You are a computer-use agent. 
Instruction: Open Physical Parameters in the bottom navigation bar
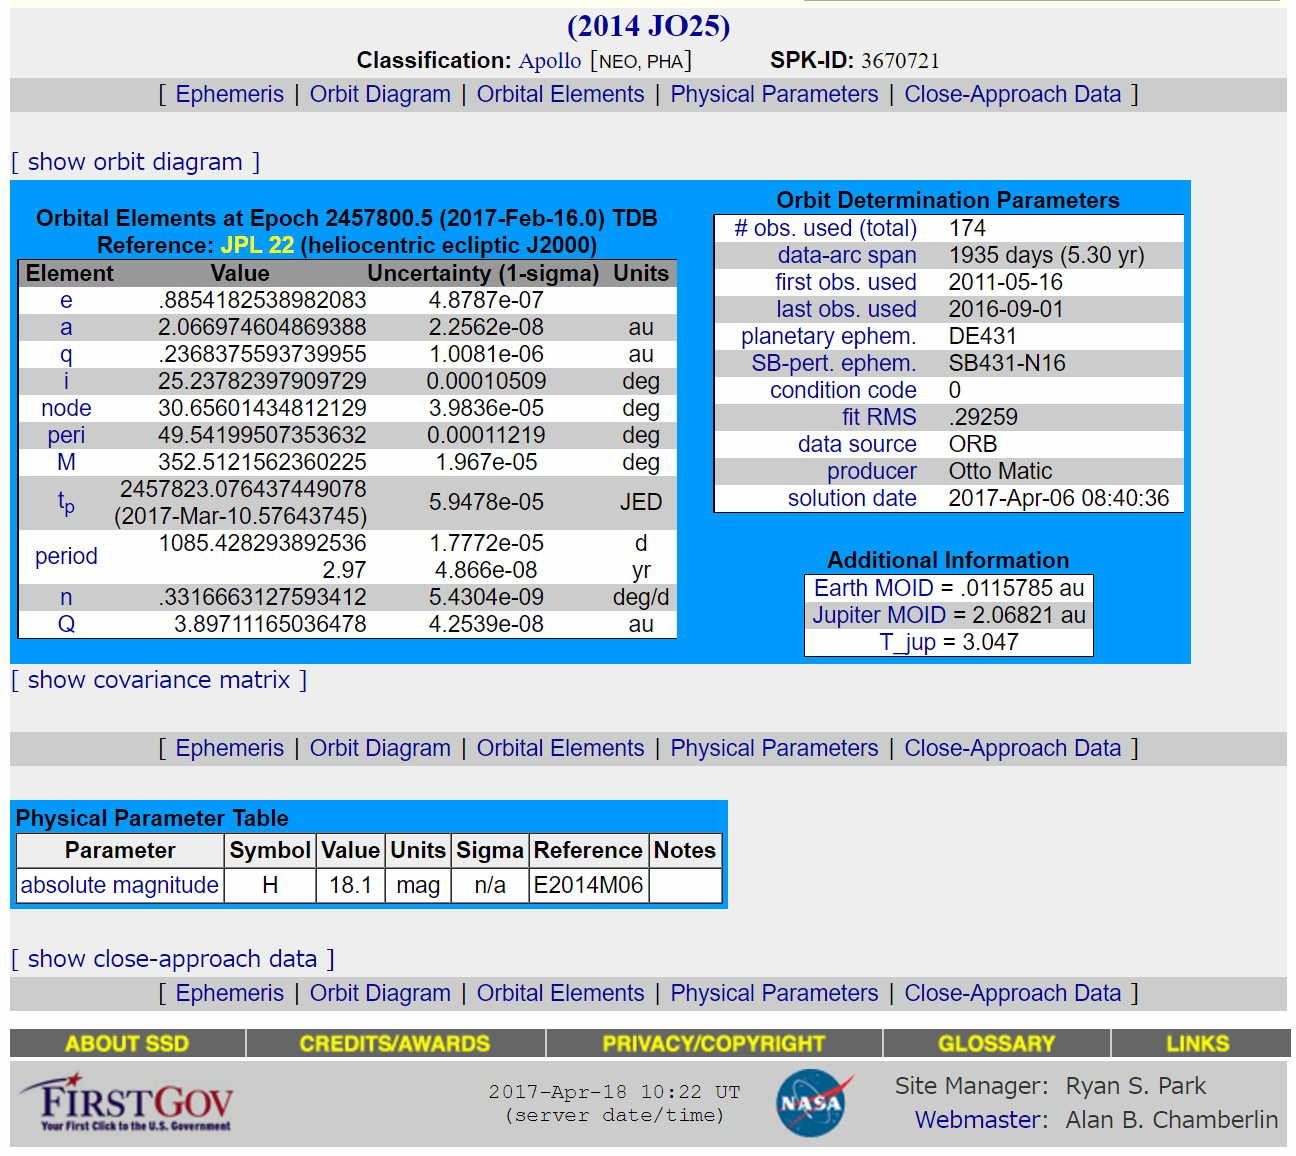tap(775, 993)
